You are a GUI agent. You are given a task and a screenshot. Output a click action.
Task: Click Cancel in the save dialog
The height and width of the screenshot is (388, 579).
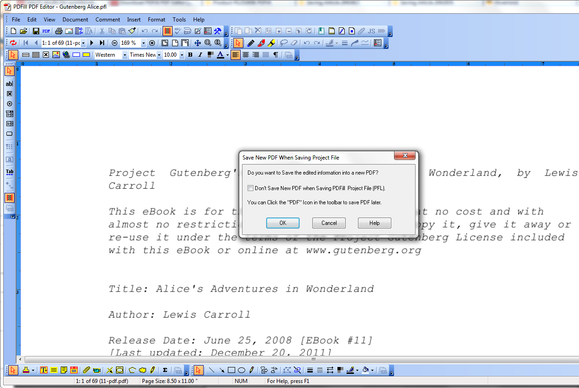pos(329,223)
